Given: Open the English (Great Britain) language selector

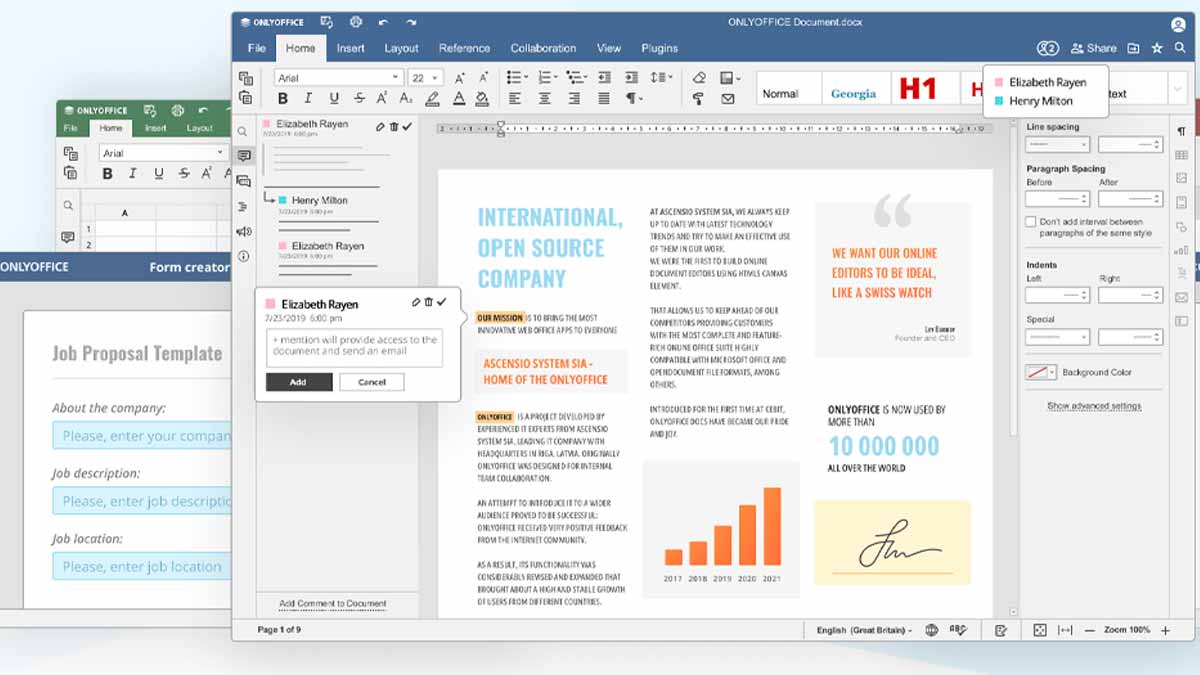Looking at the screenshot, I should click(x=864, y=630).
